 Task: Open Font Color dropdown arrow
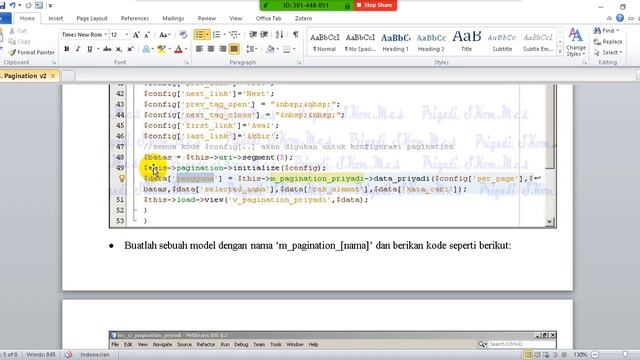point(186,49)
